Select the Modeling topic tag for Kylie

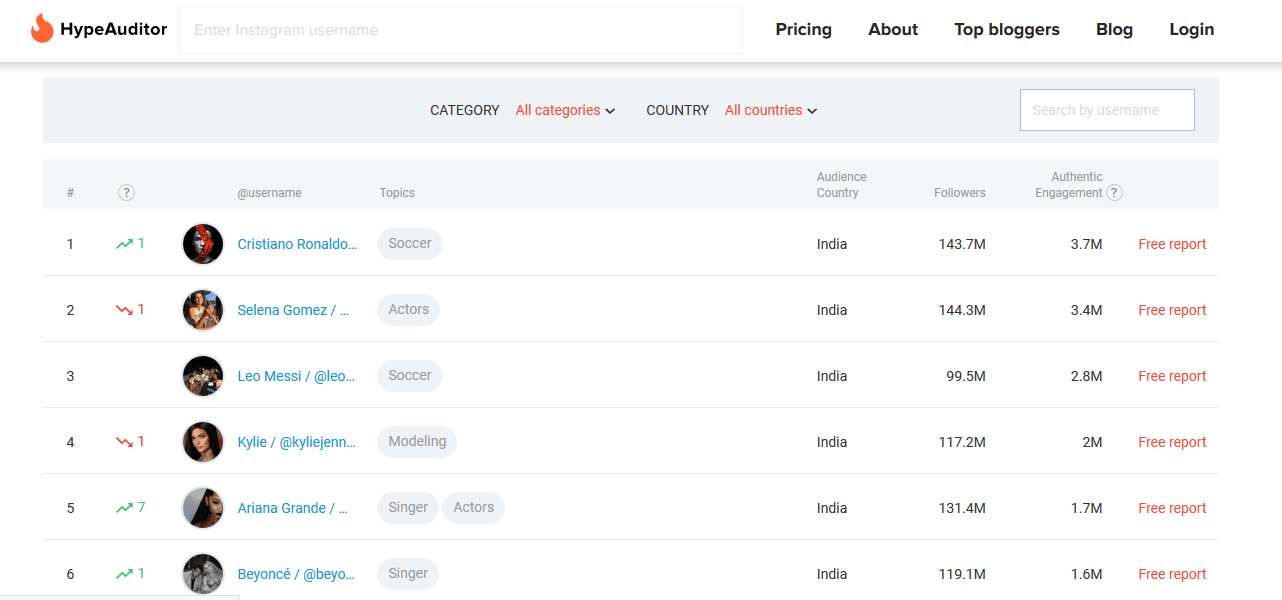click(417, 442)
